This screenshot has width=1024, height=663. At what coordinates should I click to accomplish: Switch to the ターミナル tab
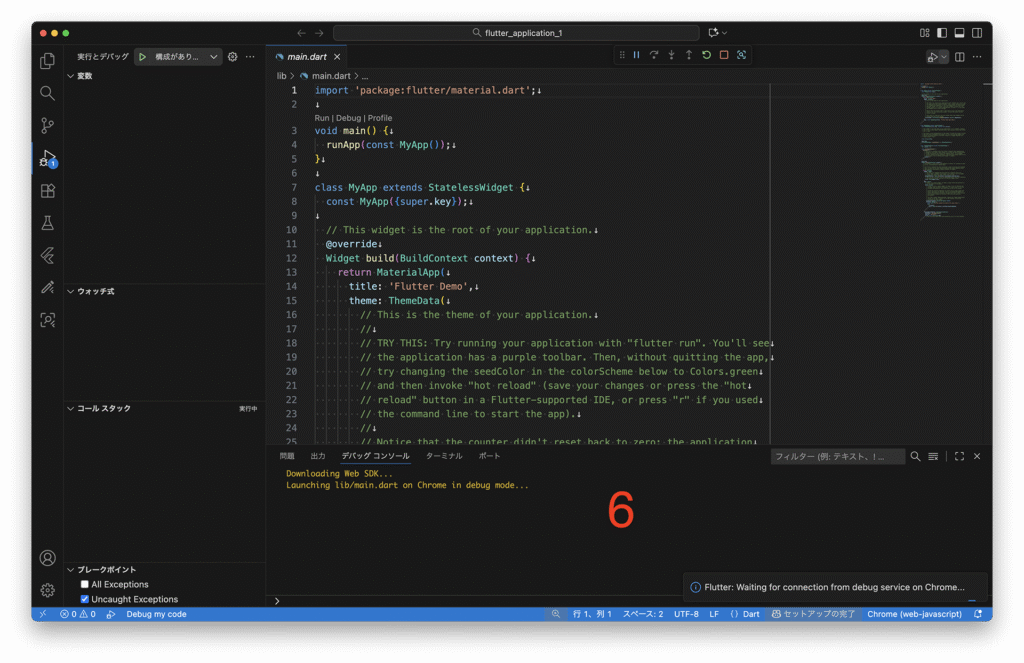[x=444, y=456]
